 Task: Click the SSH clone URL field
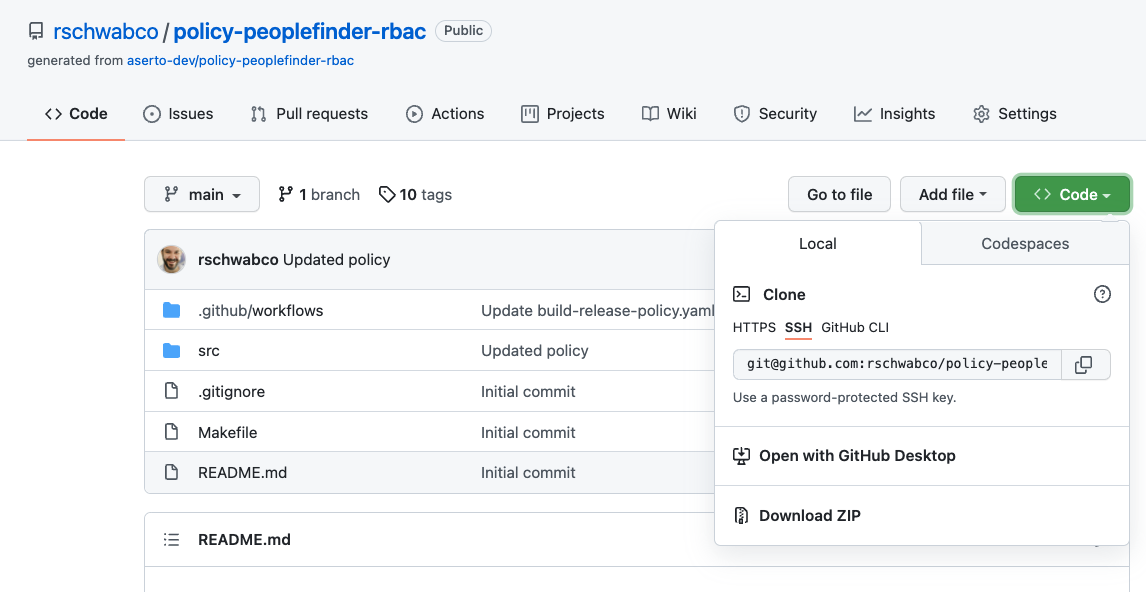(897, 365)
